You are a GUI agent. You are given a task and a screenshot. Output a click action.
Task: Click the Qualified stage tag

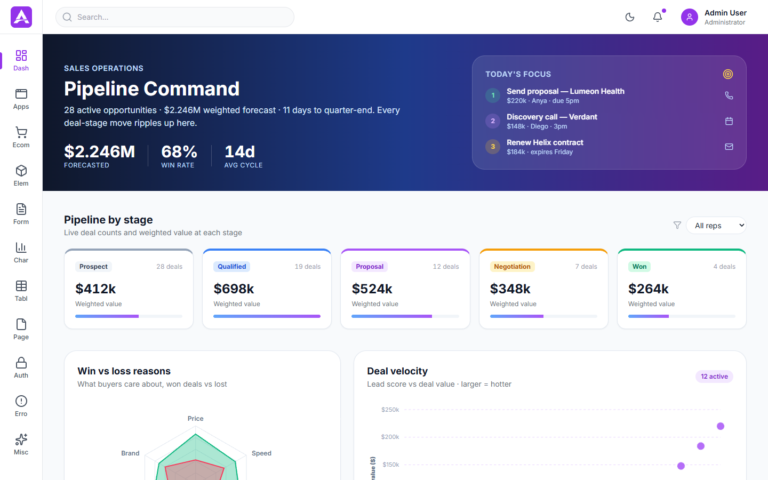coord(232,266)
